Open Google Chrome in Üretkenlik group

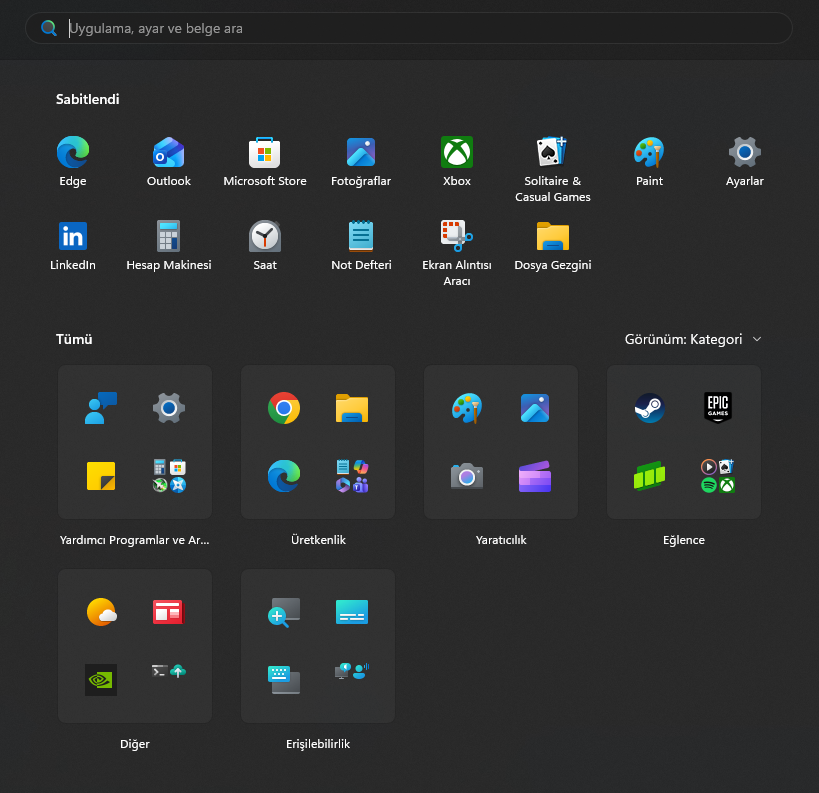click(284, 408)
